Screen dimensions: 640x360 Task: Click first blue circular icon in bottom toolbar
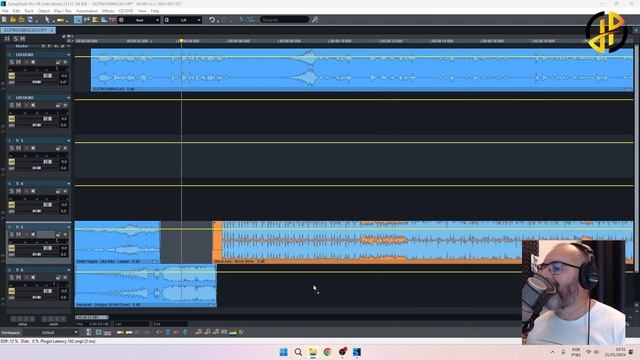pyautogui.click(x=168, y=332)
